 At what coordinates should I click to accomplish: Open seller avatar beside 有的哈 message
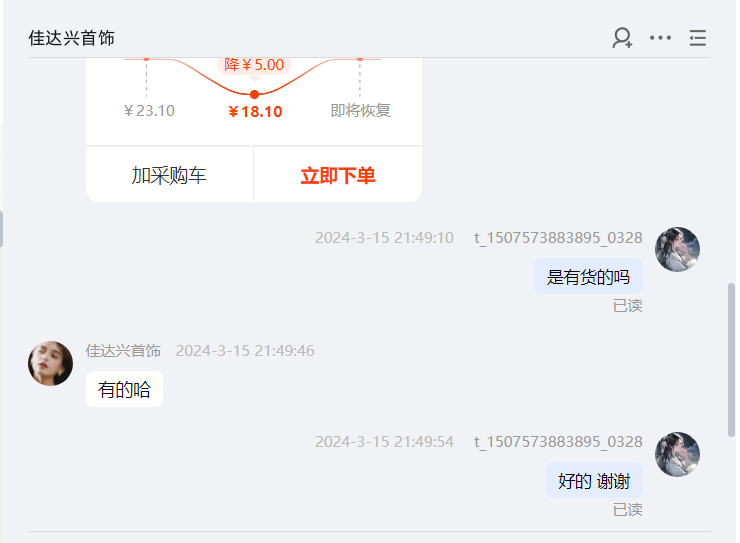click(50, 363)
